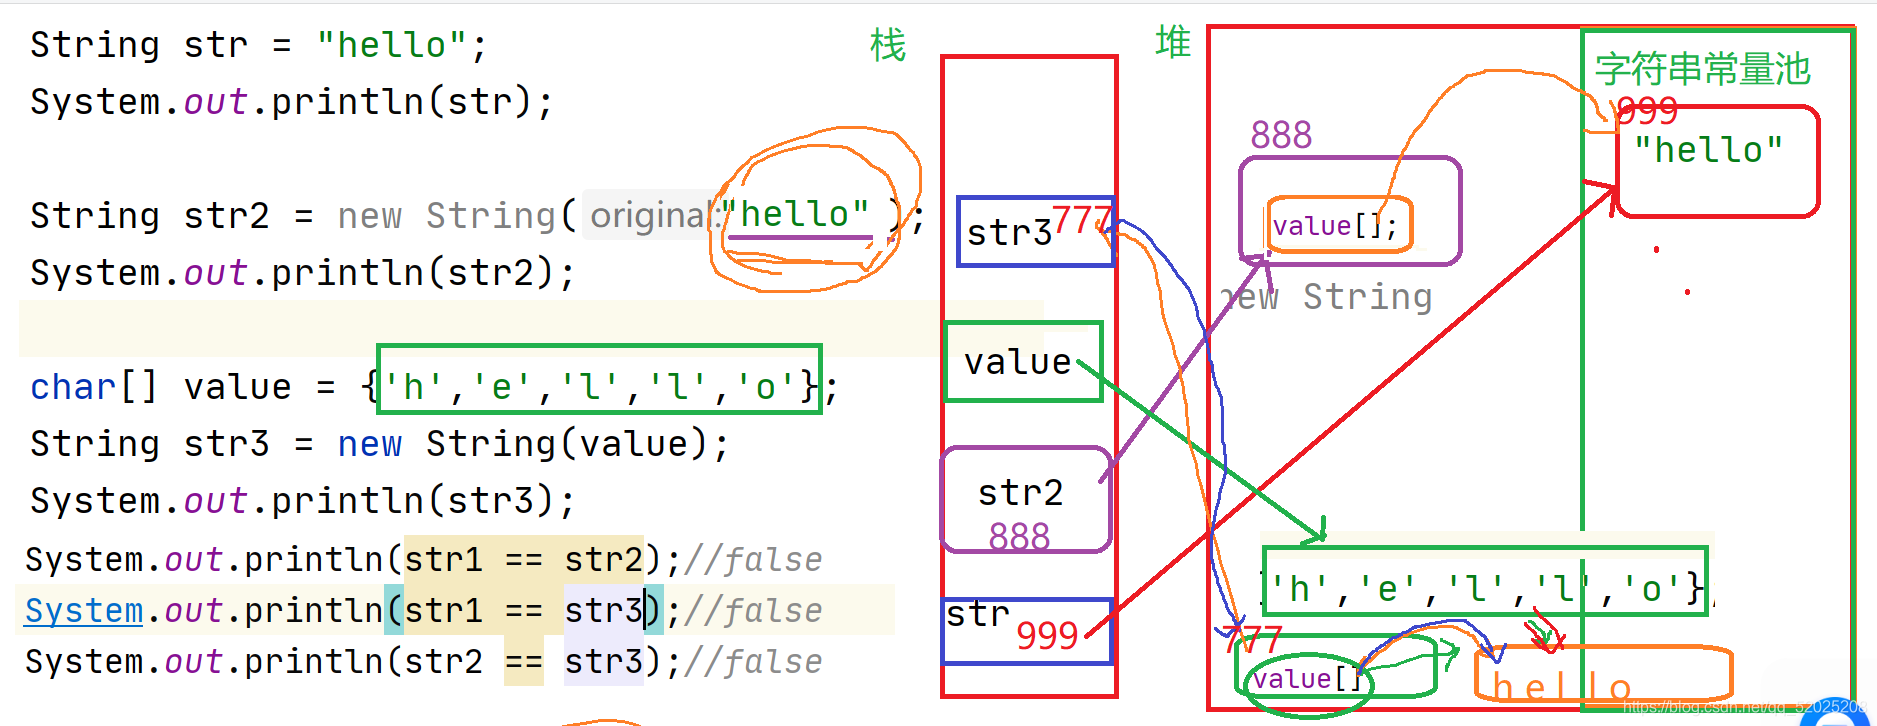Image resolution: width=1877 pixels, height=726 pixels.
Task: Click the str2 == str3 expression
Action: tap(523, 662)
